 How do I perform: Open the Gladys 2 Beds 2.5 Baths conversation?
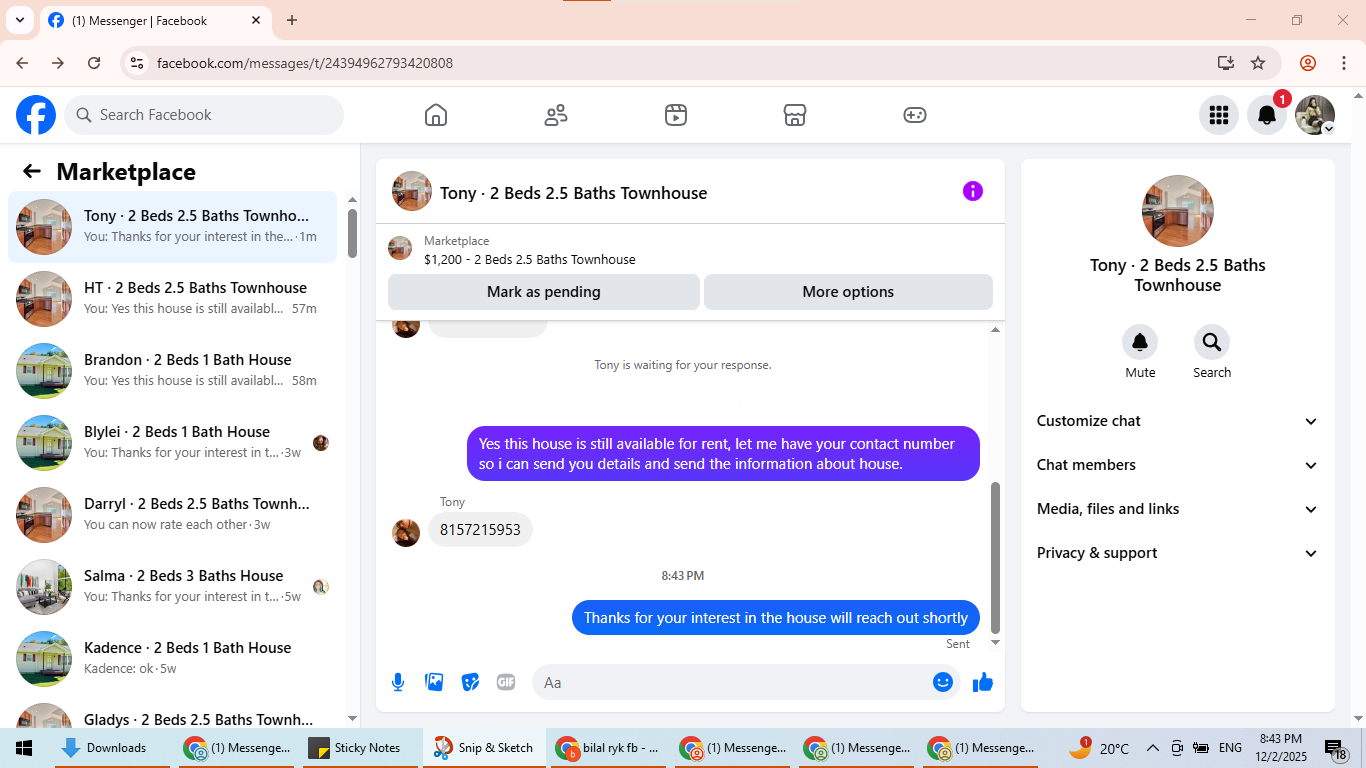[x=173, y=712]
